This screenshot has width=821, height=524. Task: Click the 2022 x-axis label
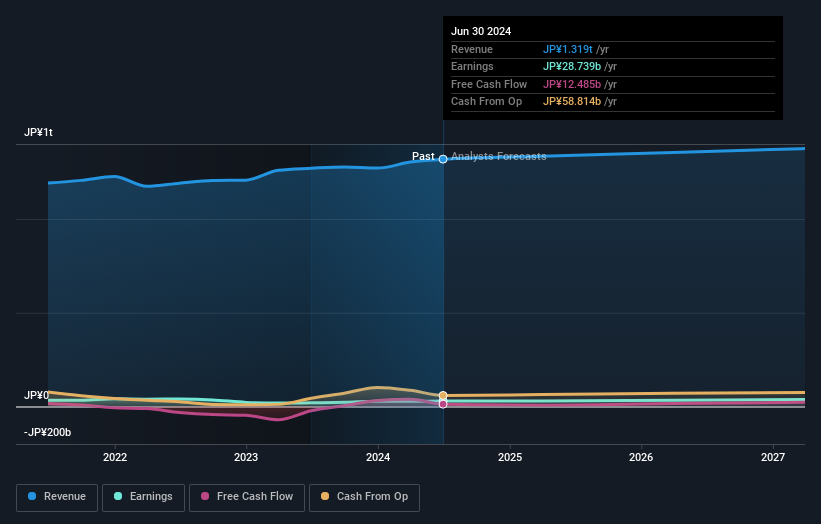coord(115,458)
